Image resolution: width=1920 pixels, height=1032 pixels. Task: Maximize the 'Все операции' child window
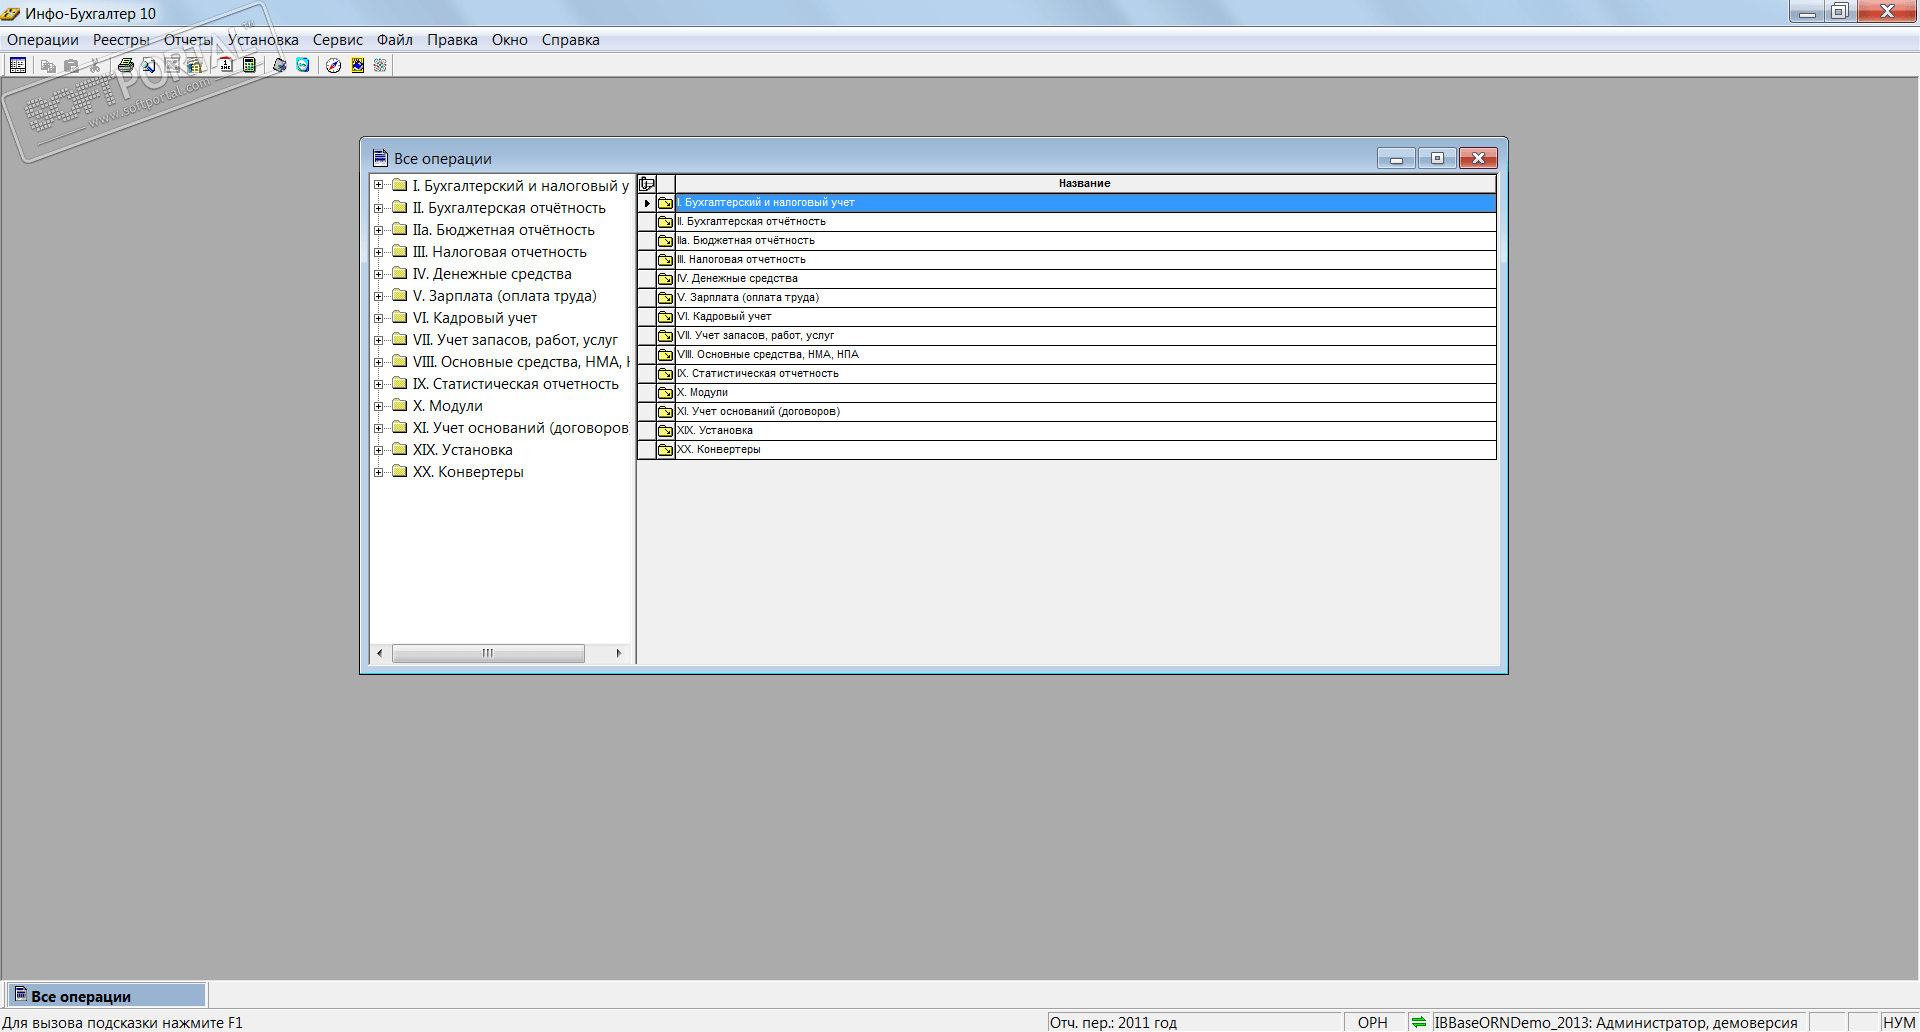tap(1437, 158)
